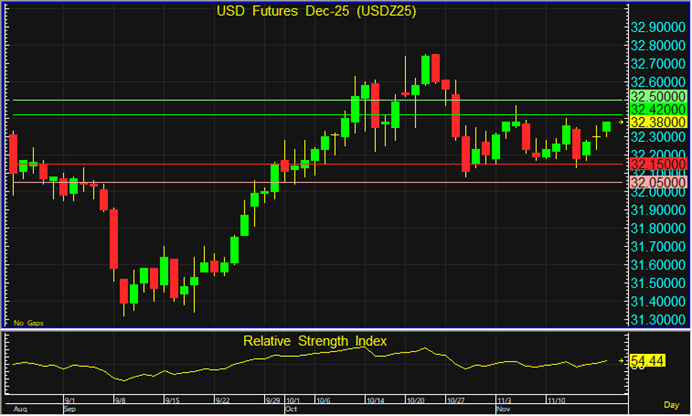Click the tallest red candle in early September

[x=113, y=238]
